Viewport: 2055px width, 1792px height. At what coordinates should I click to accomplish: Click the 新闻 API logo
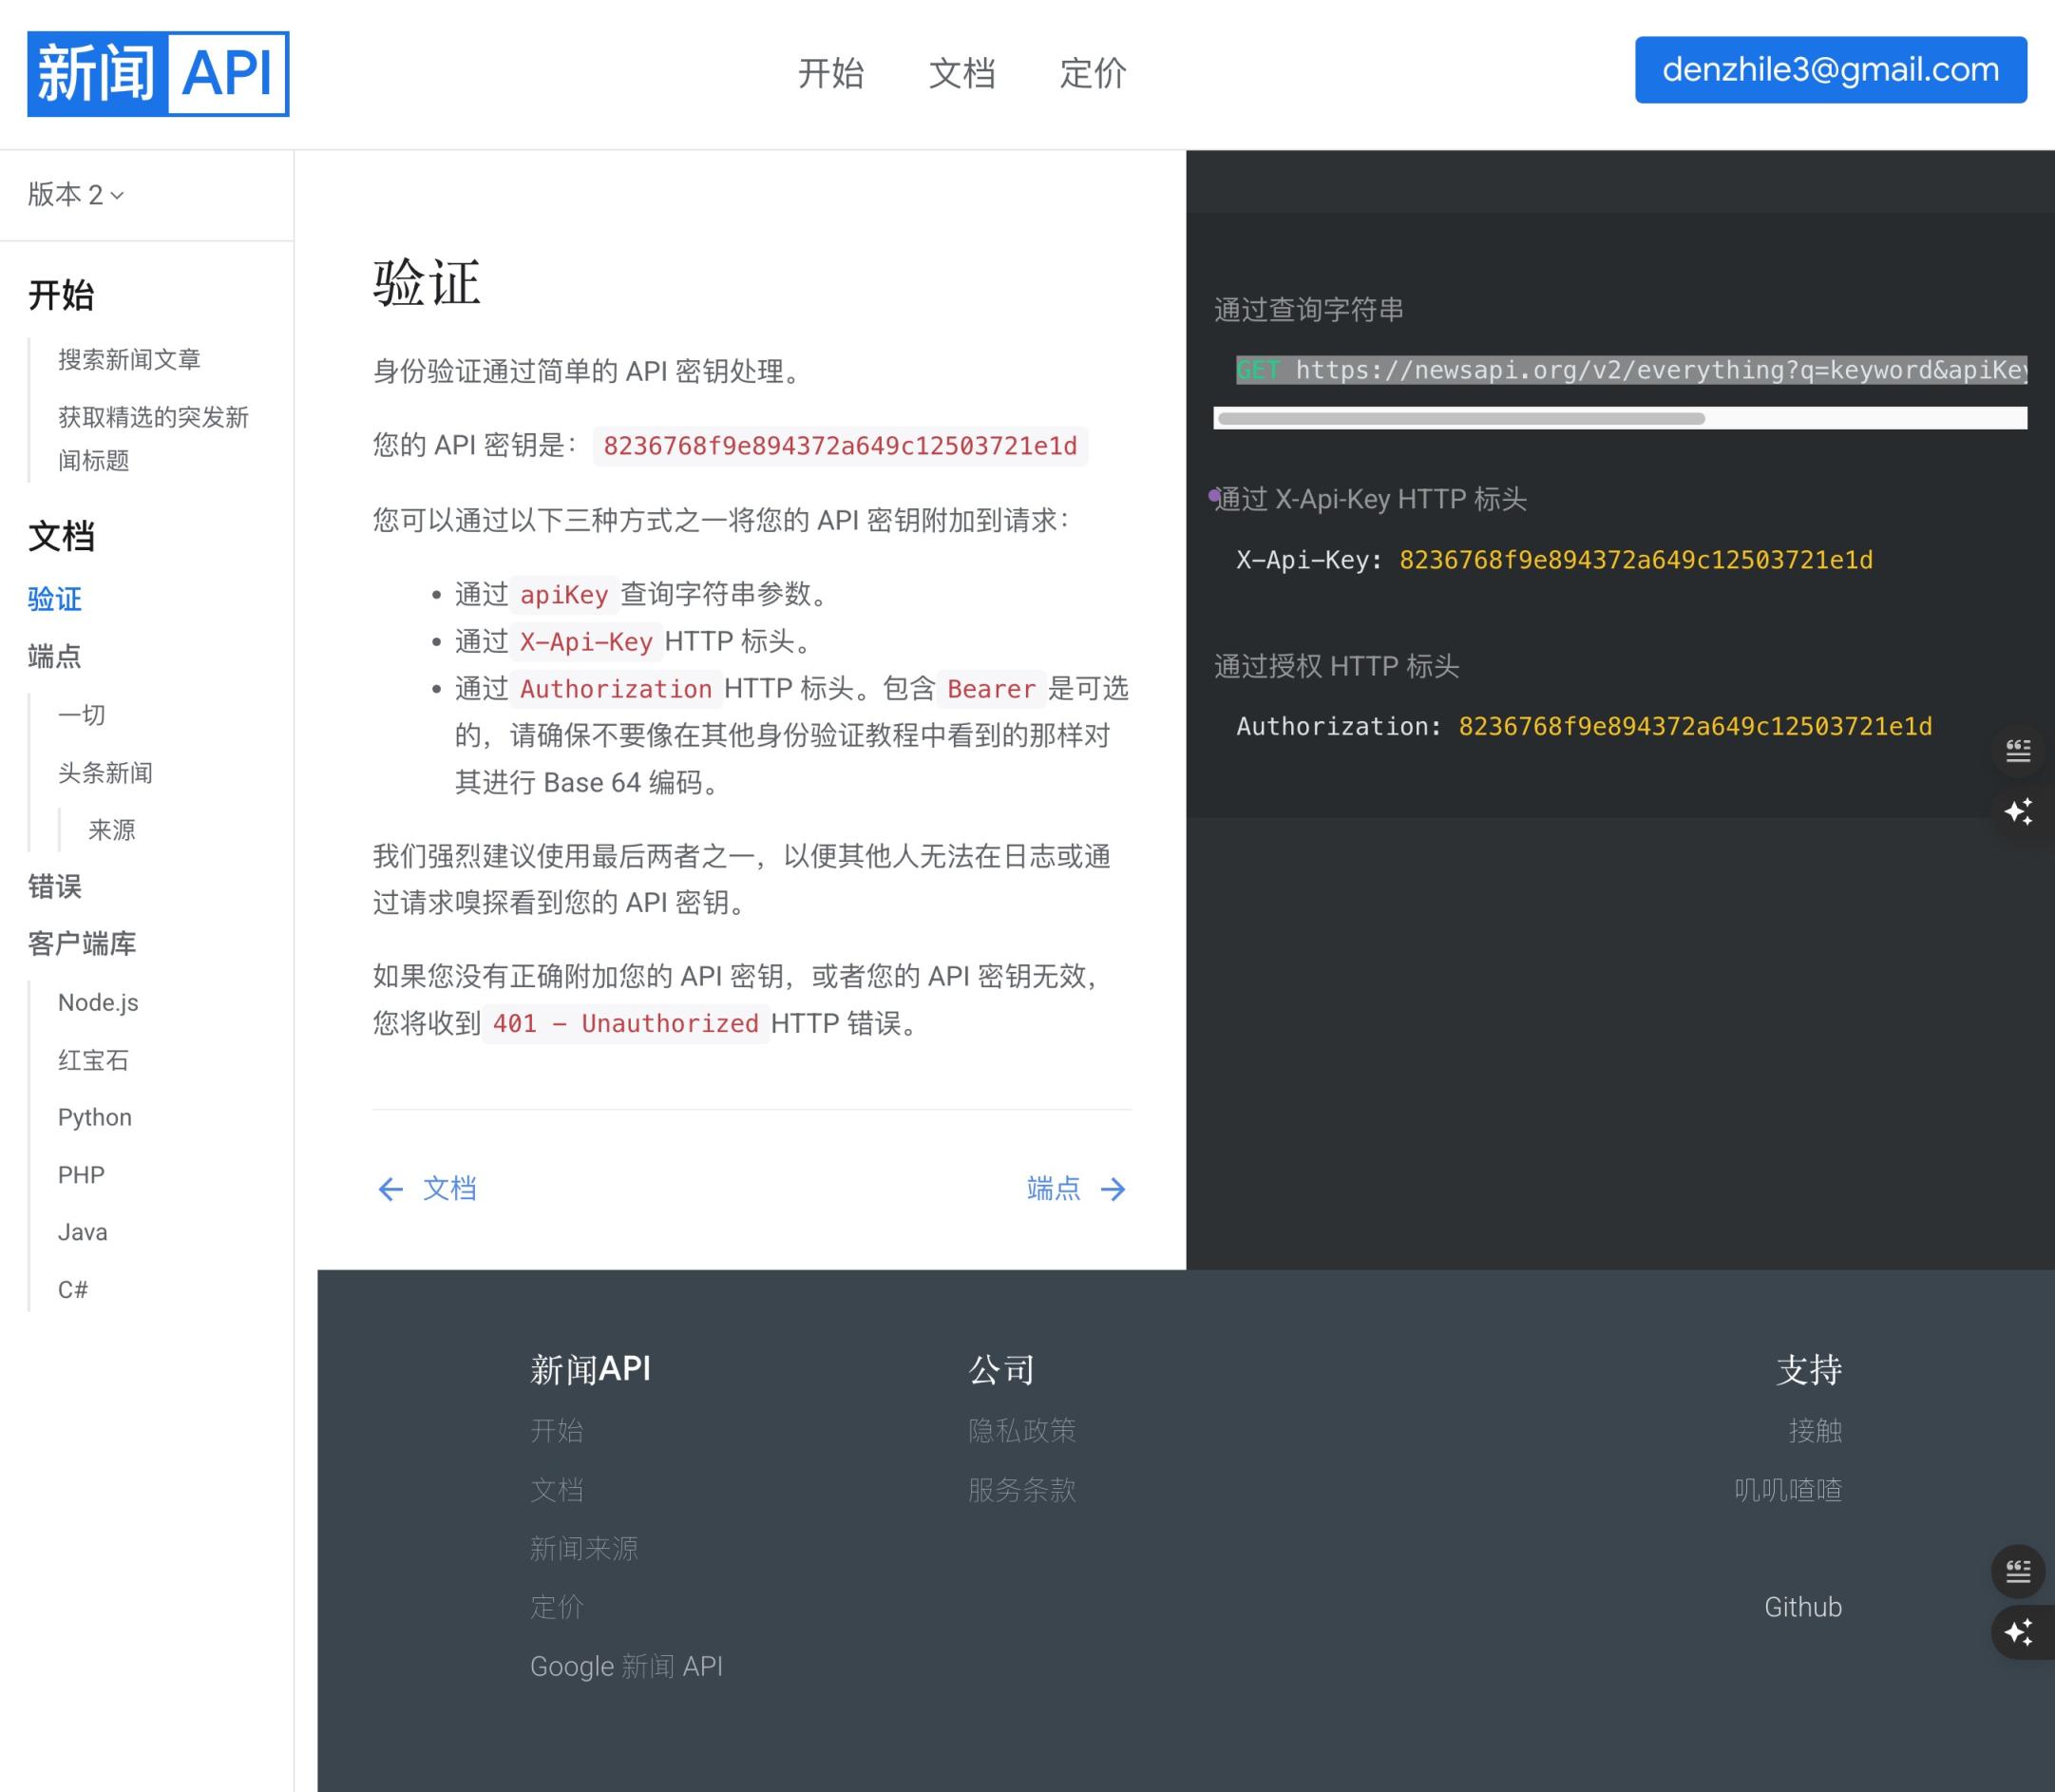[x=158, y=74]
